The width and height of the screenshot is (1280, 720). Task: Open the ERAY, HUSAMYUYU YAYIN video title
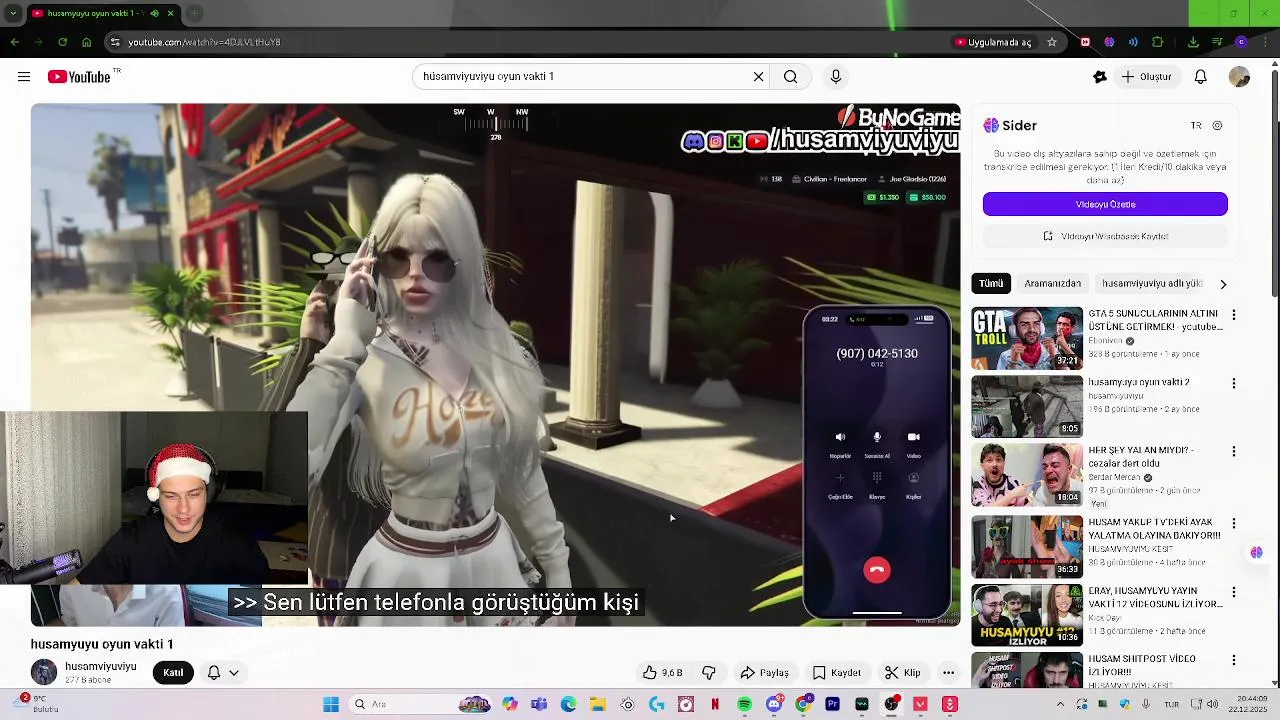[x=1155, y=597]
